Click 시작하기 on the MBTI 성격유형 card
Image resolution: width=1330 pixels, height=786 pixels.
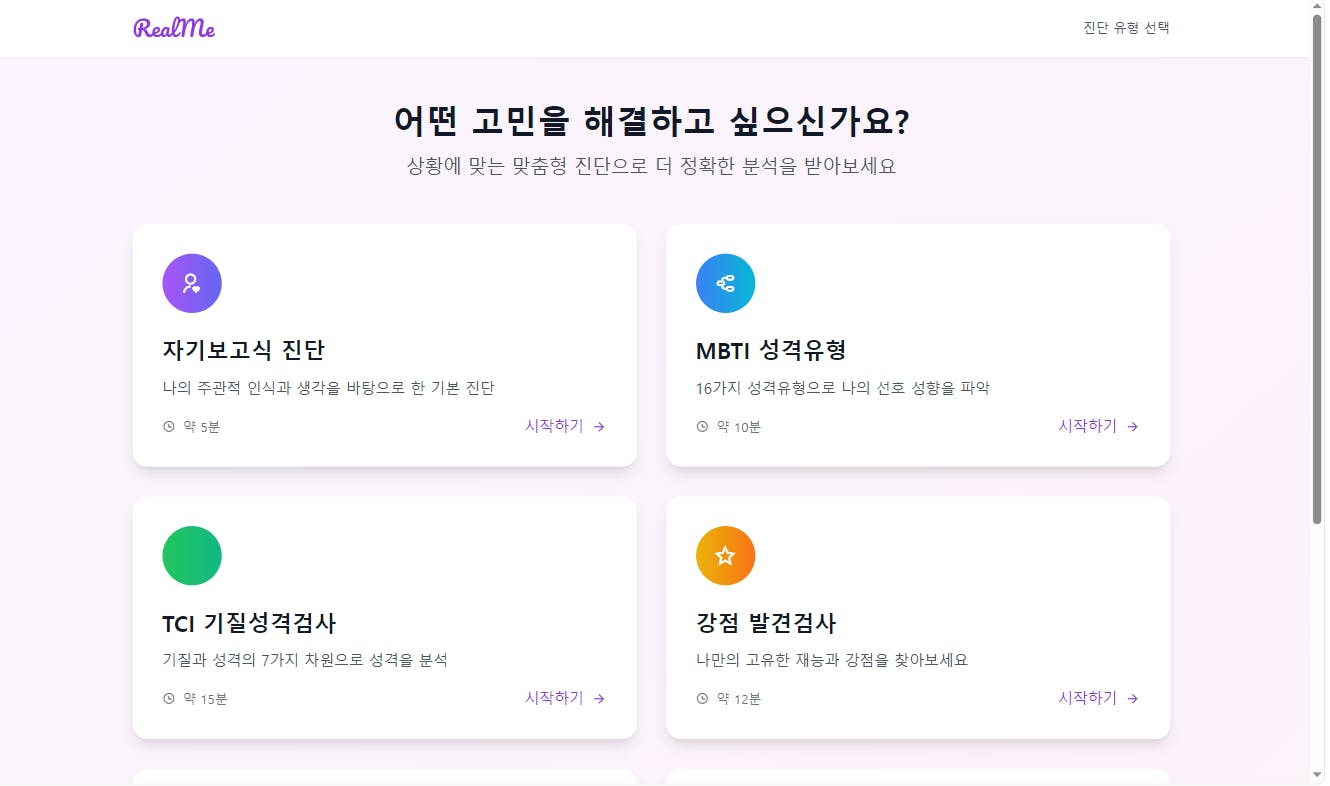[x=1087, y=425]
